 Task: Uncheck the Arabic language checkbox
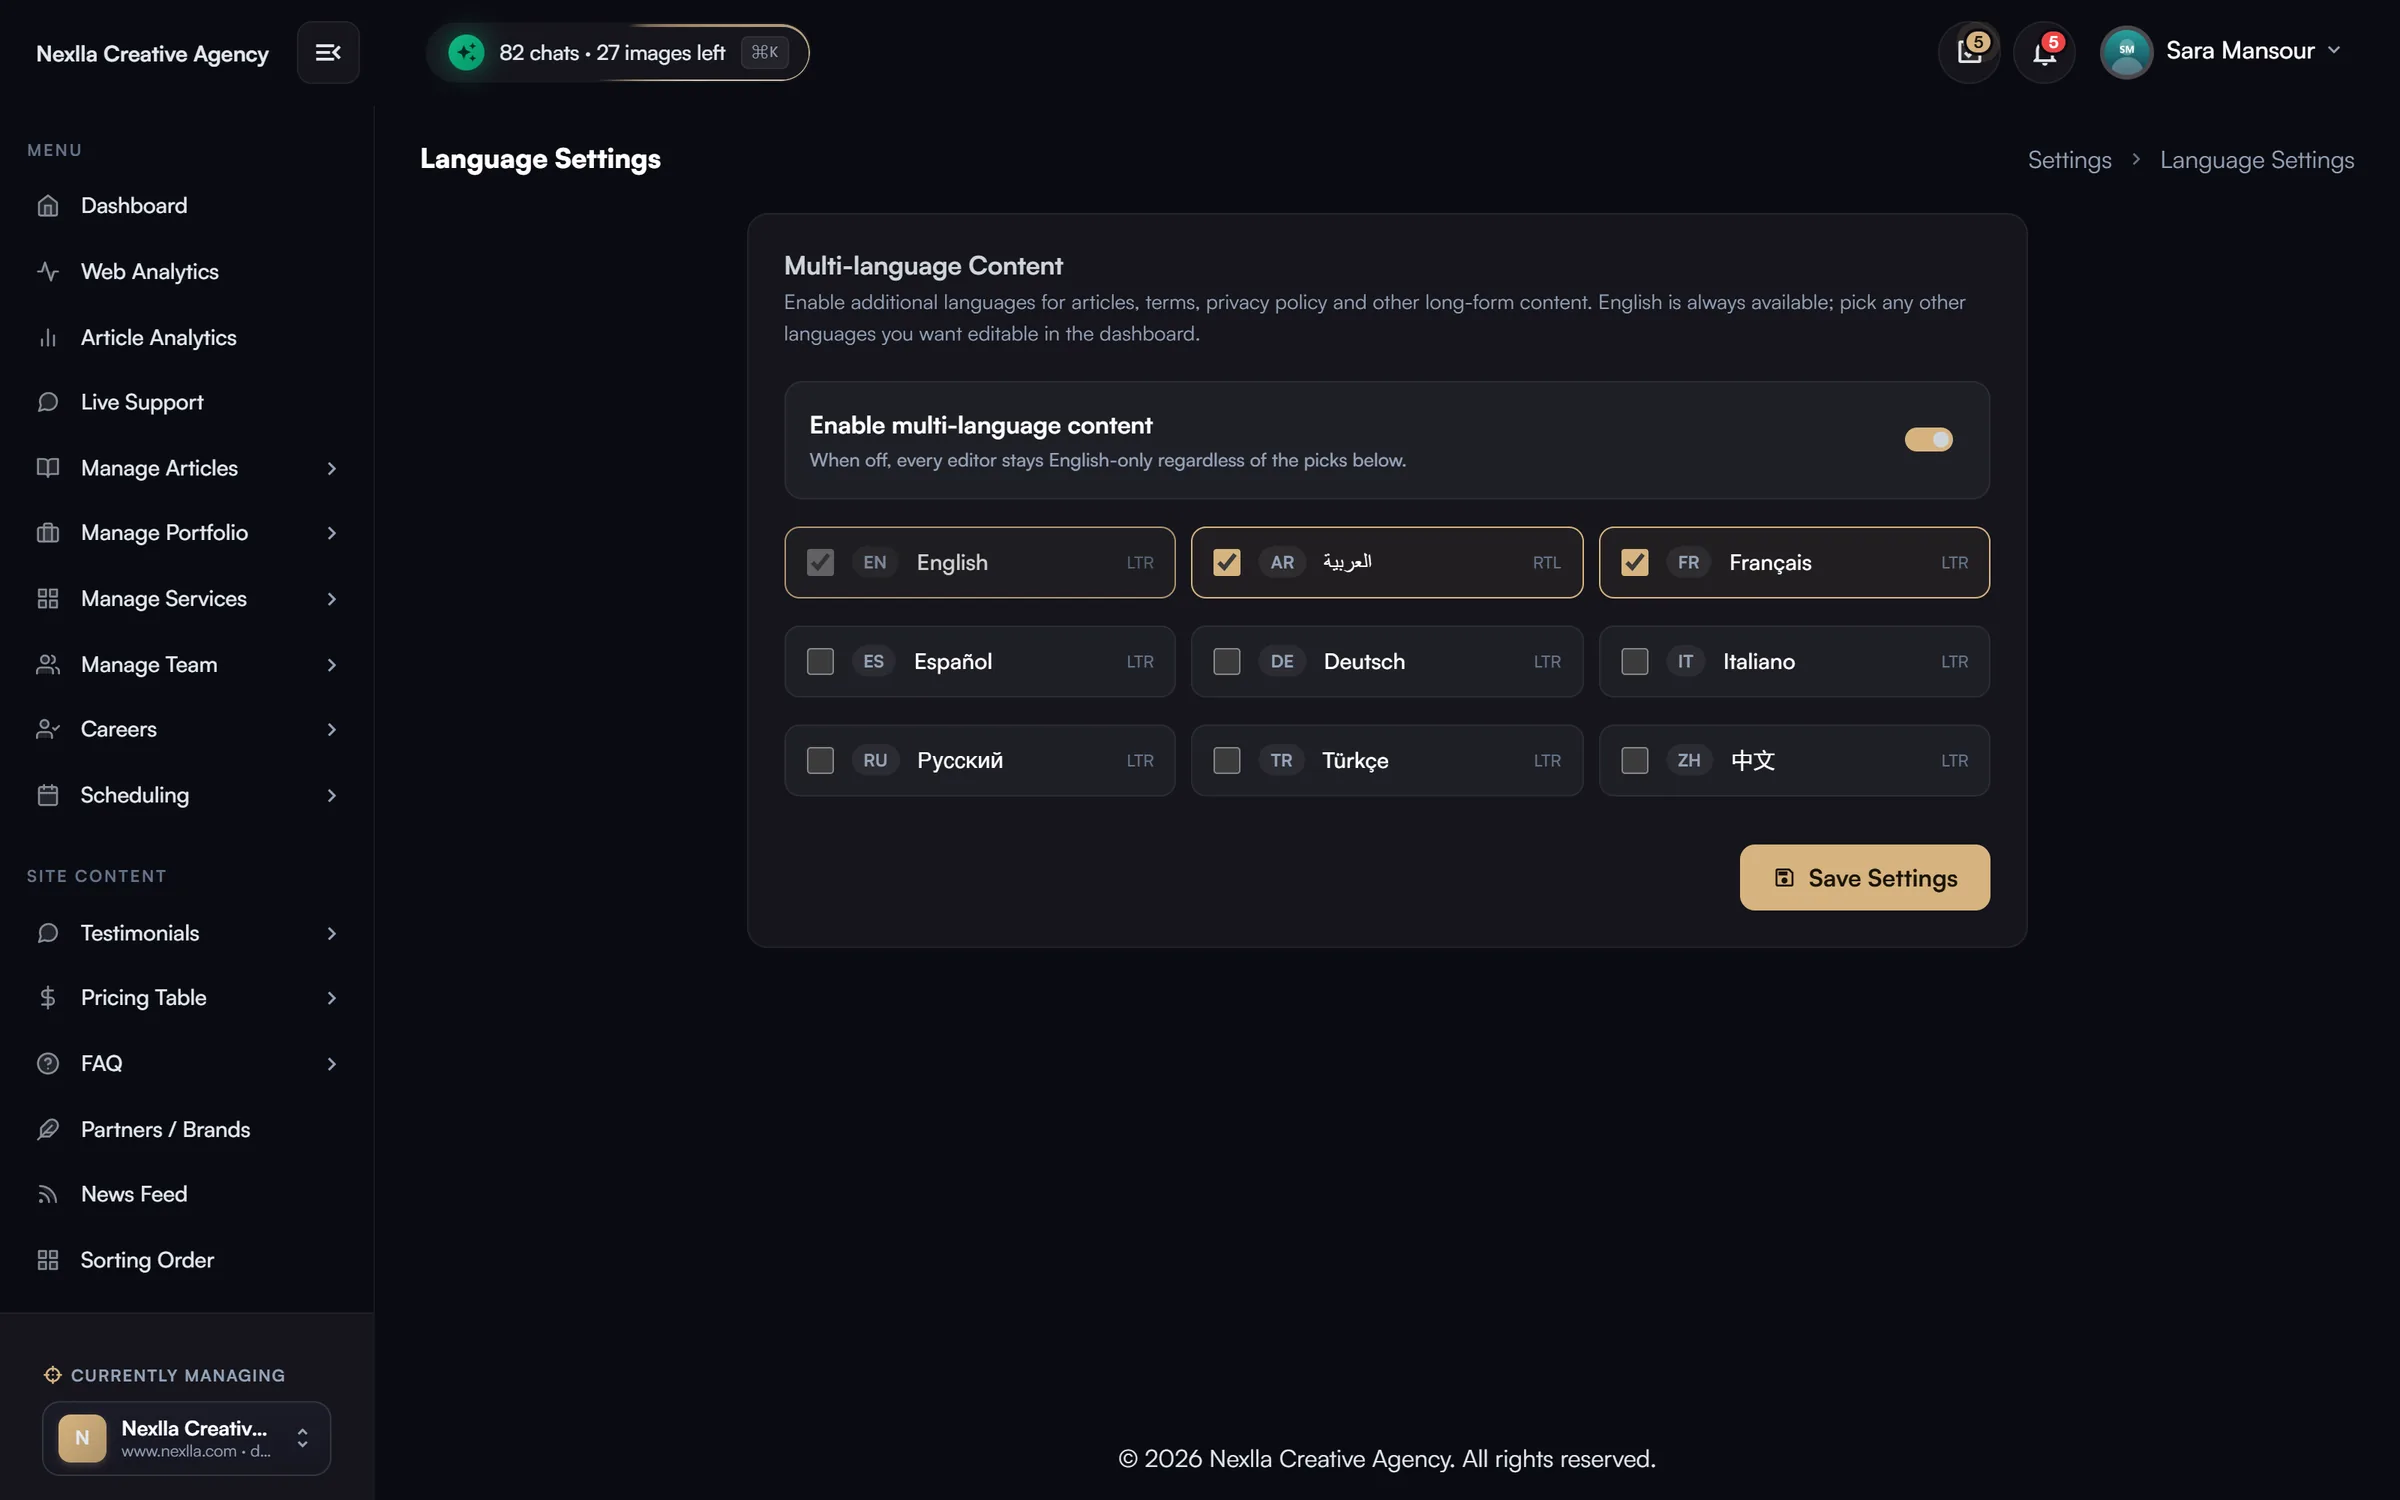point(1226,563)
